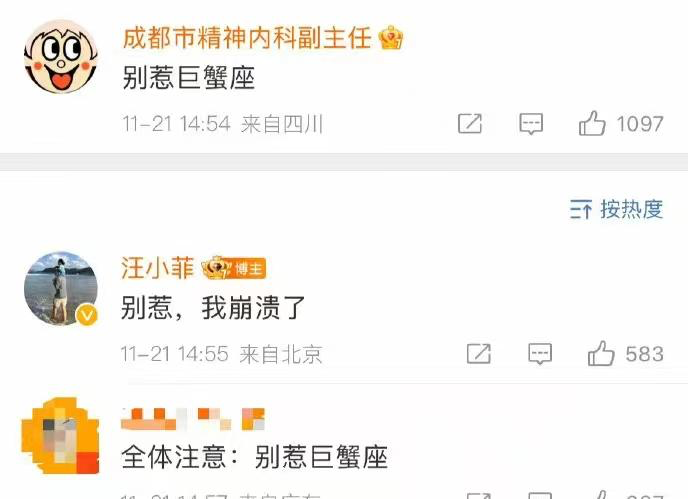This screenshot has width=688, height=499.
Task: Open reply bubble on 汪小菲's comment
Action: pos(540,354)
